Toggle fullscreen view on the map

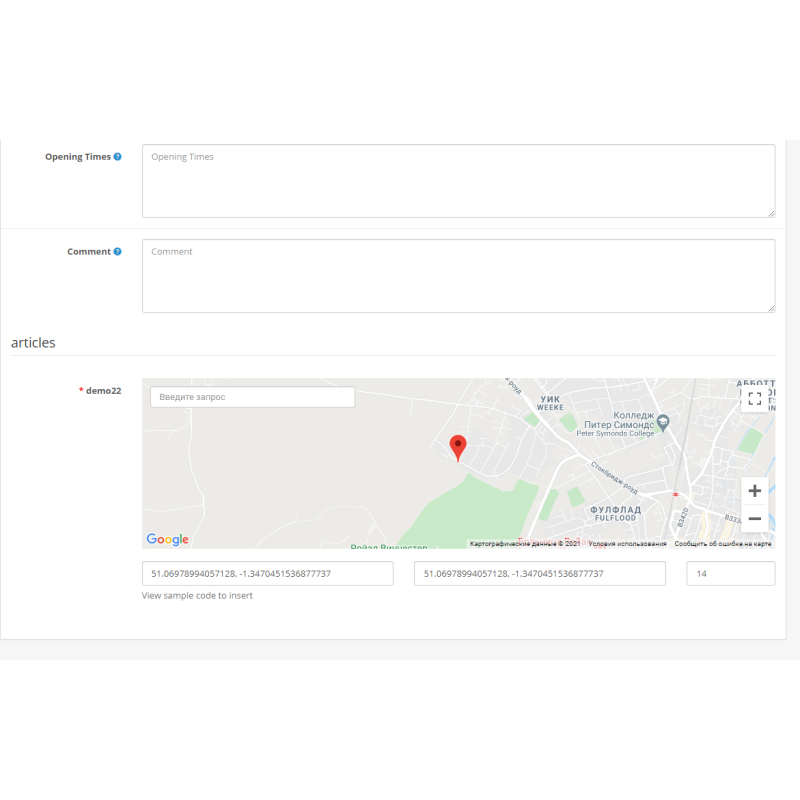pyautogui.click(x=755, y=399)
